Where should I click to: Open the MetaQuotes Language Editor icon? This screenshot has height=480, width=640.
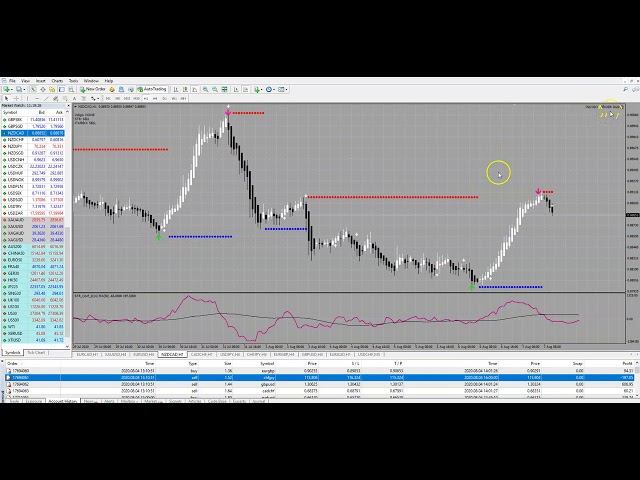114,89
